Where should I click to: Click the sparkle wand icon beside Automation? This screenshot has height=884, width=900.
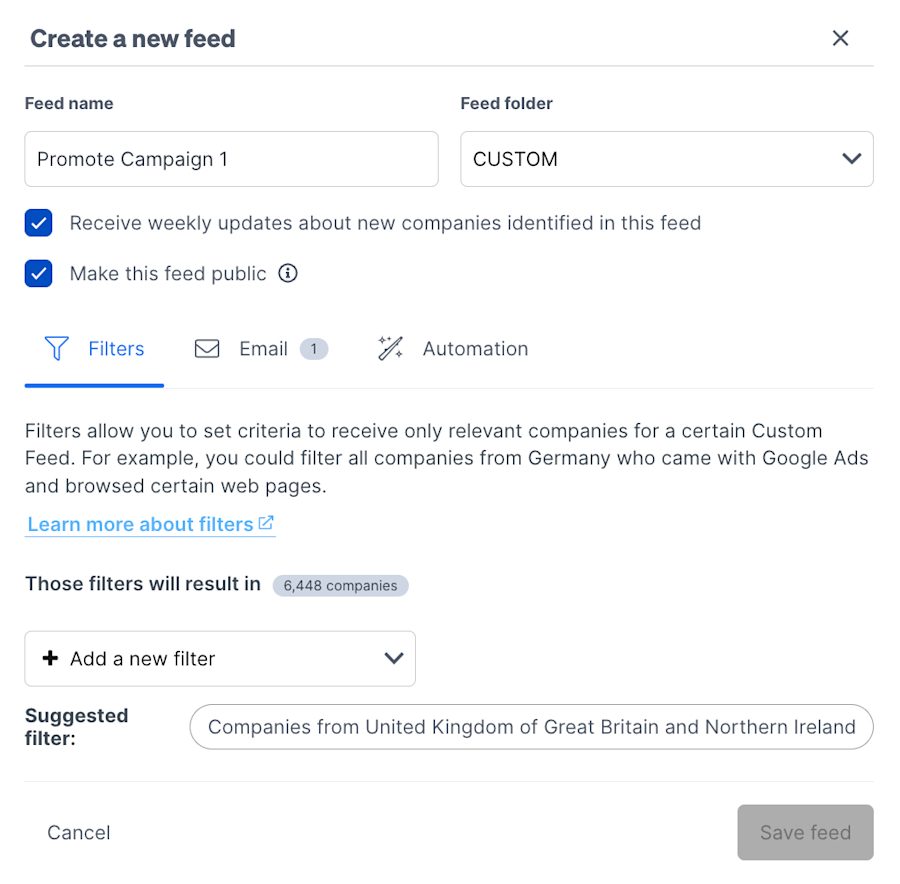389,348
